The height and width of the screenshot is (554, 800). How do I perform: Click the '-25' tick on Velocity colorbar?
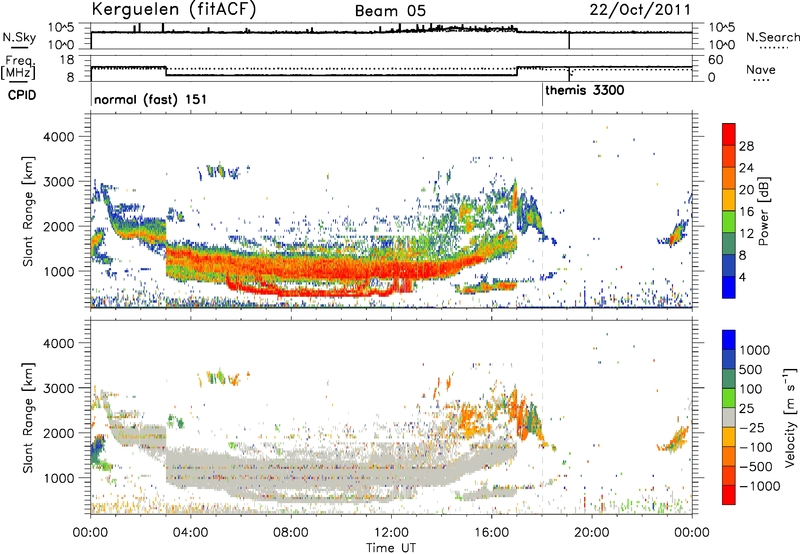click(x=753, y=427)
